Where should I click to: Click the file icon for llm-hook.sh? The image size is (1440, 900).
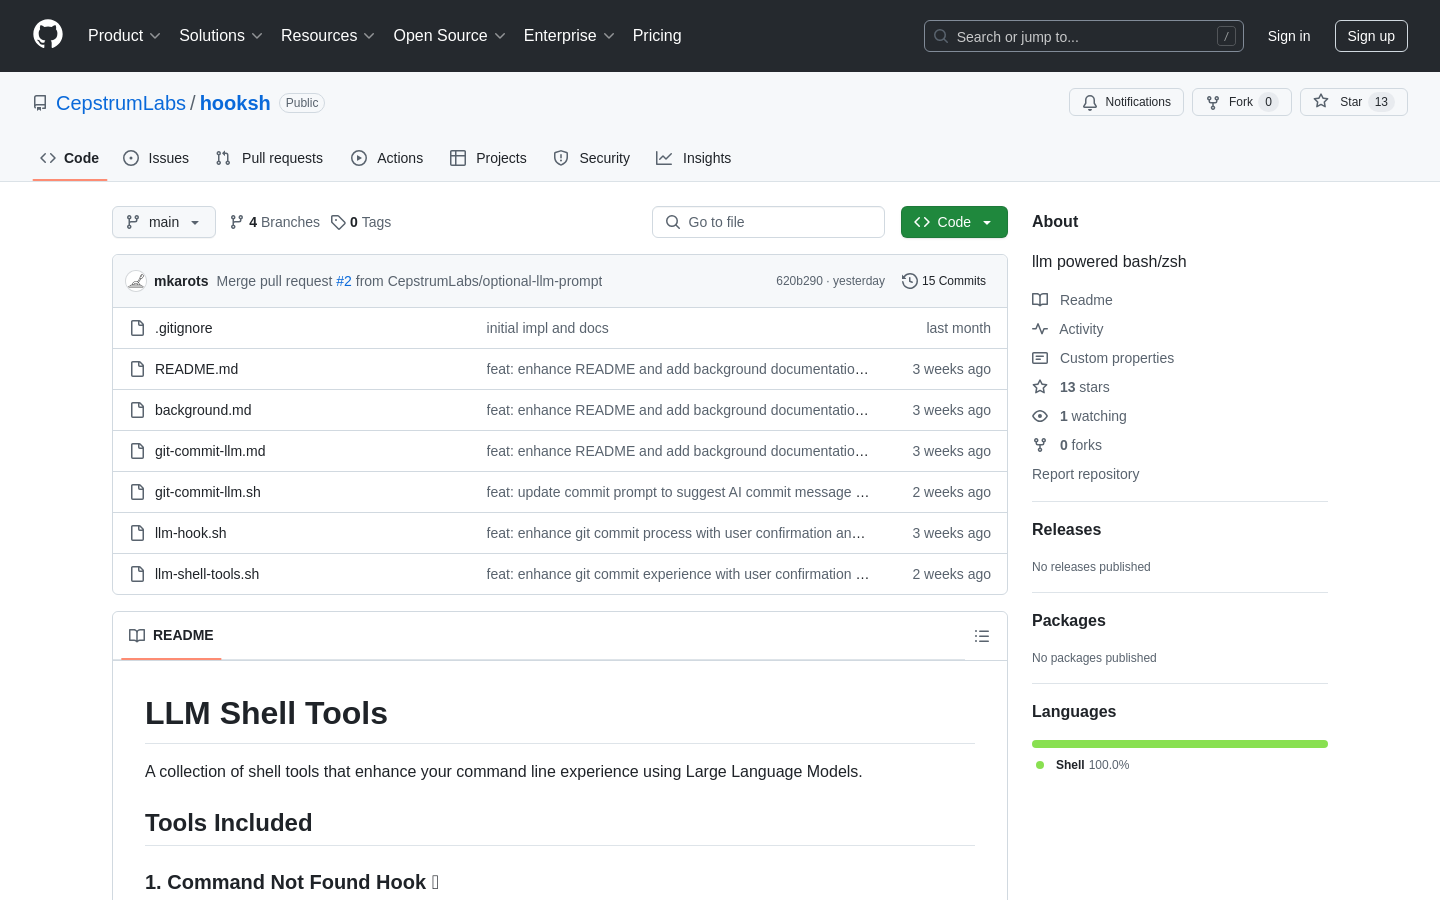click(138, 533)
